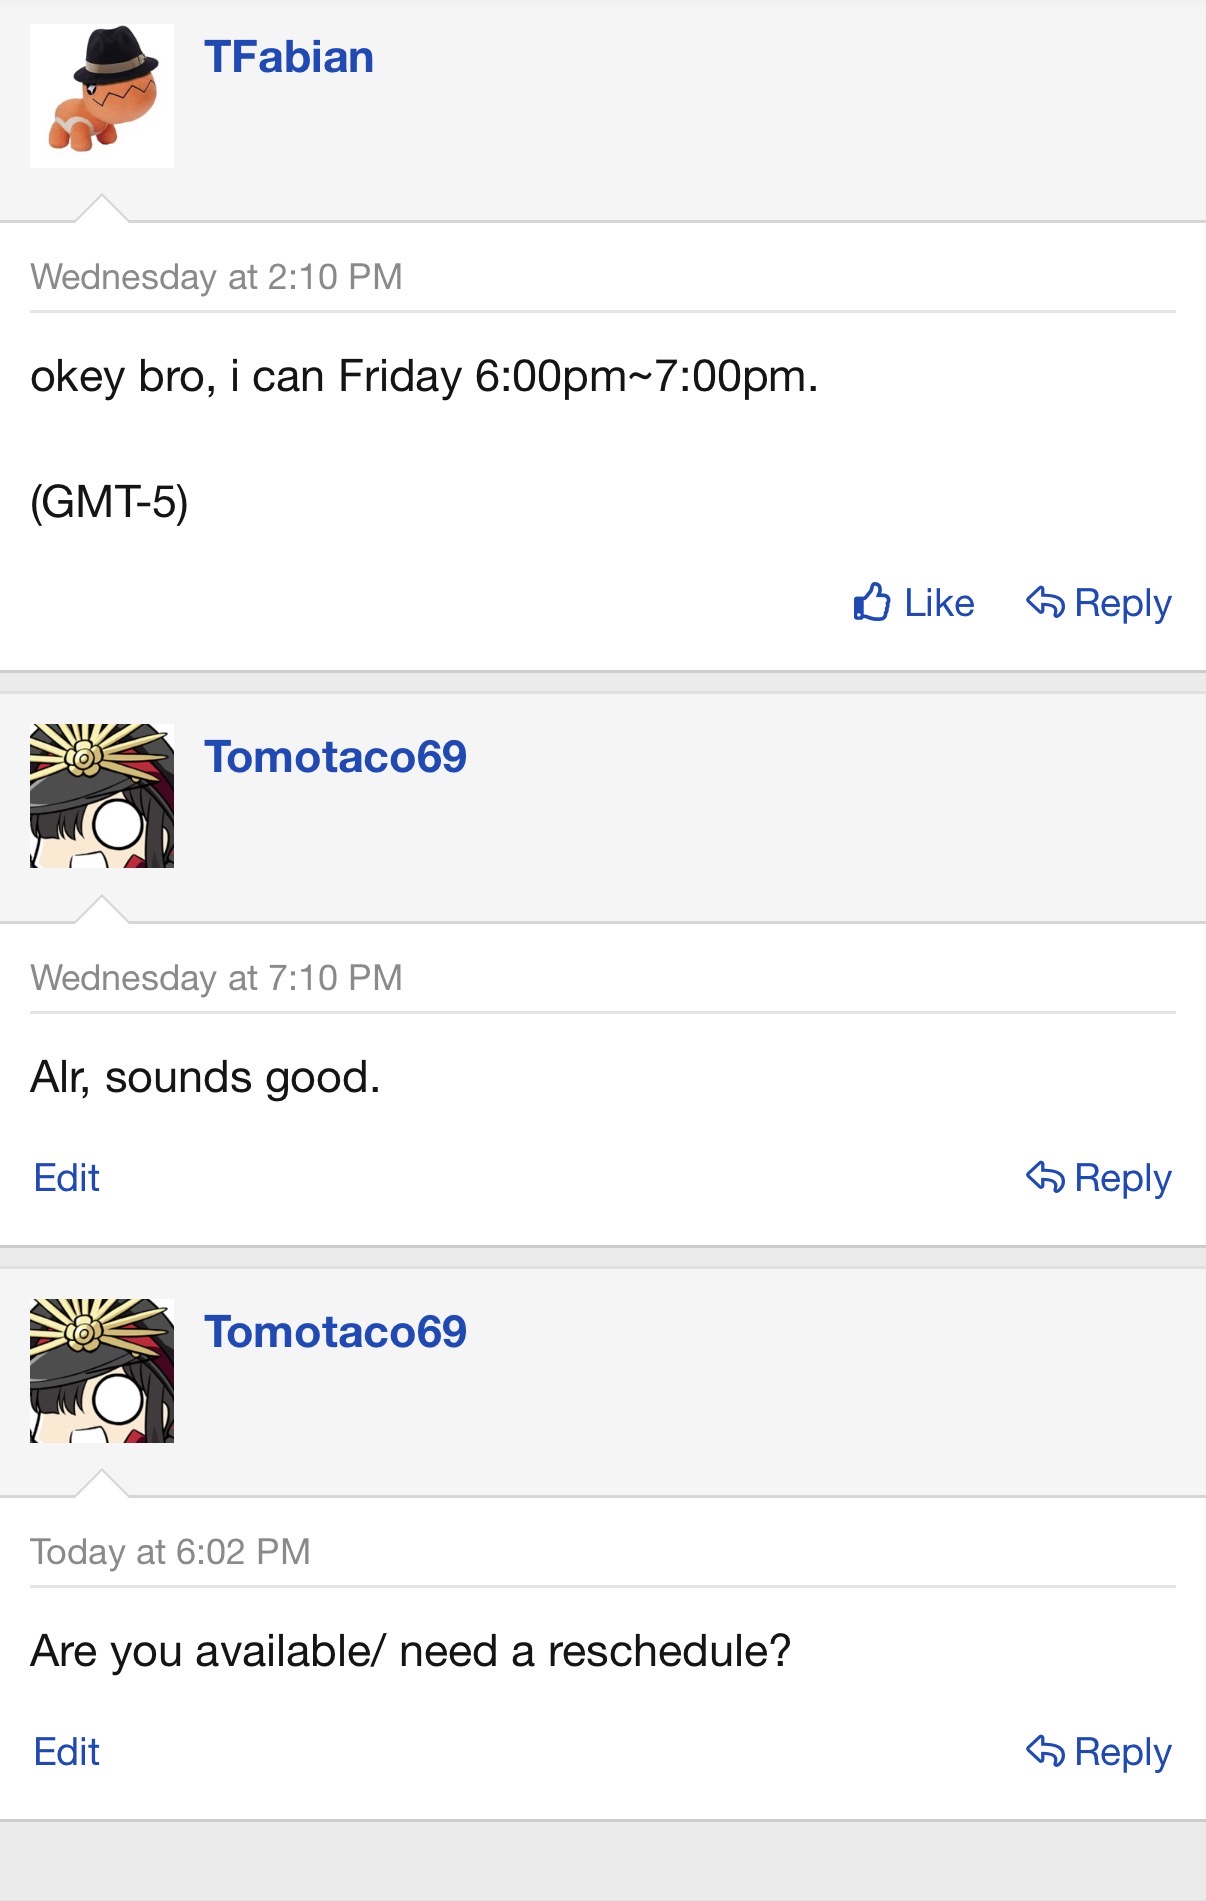Click the thumbs-up icon on TFabian's post
Image resolution: width=1206 pixels, height=1901 pixels.
[872, 603]
